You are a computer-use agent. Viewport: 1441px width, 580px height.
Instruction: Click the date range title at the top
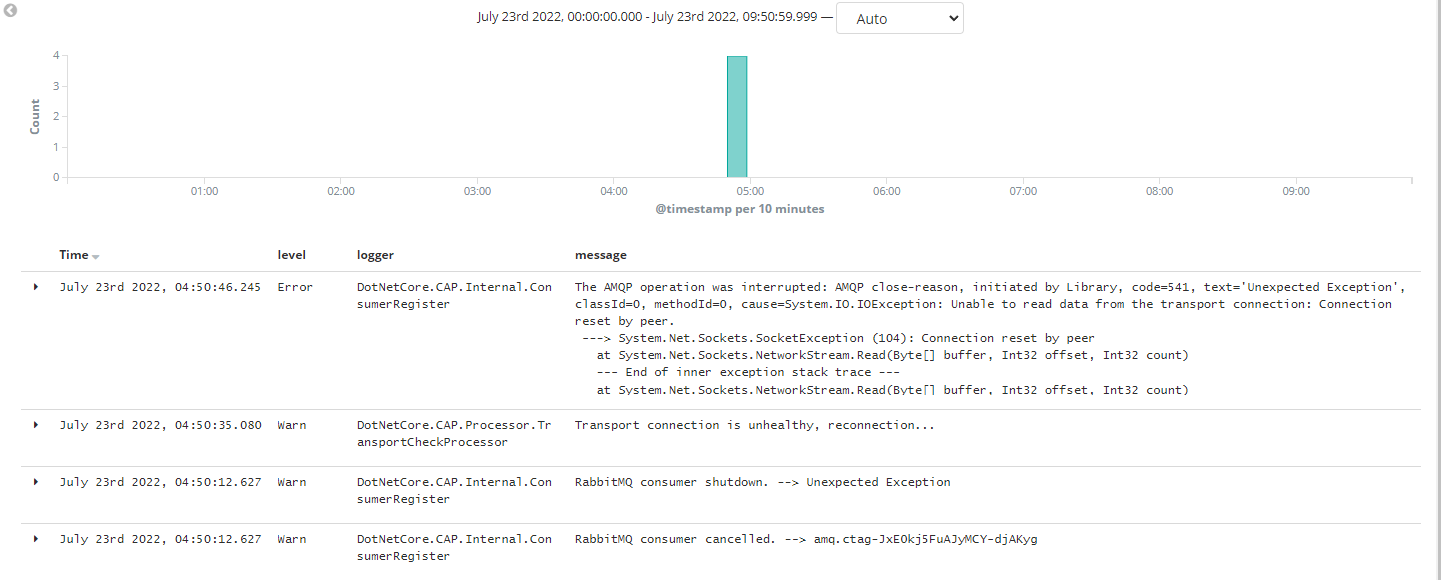[643, 16]
